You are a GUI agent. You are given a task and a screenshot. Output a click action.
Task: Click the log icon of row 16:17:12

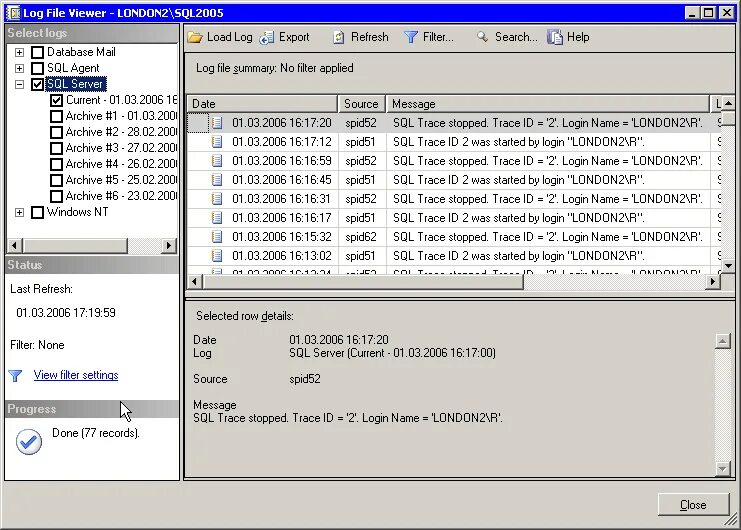point(217,142)
